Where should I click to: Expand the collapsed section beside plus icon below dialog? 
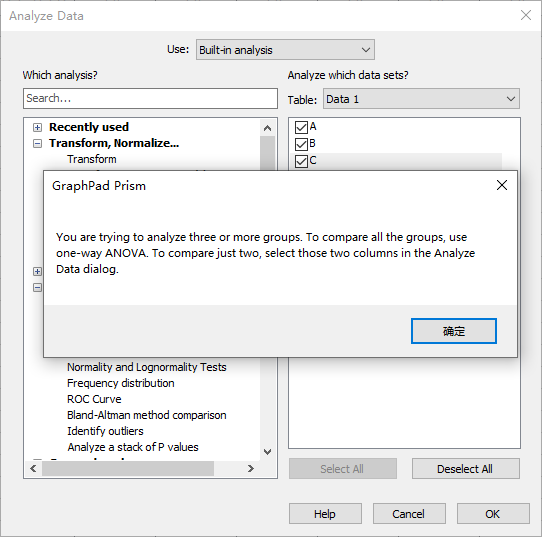point(37,271)
